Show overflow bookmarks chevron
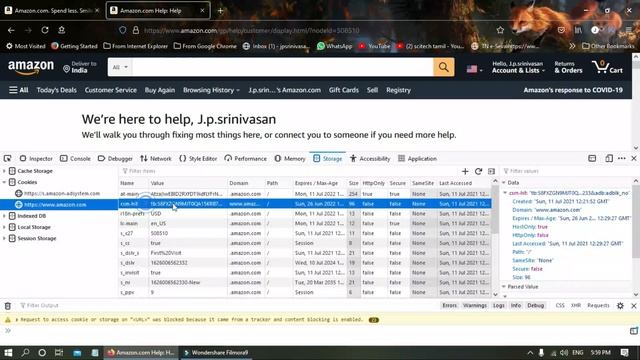 (x=572, y=46)
